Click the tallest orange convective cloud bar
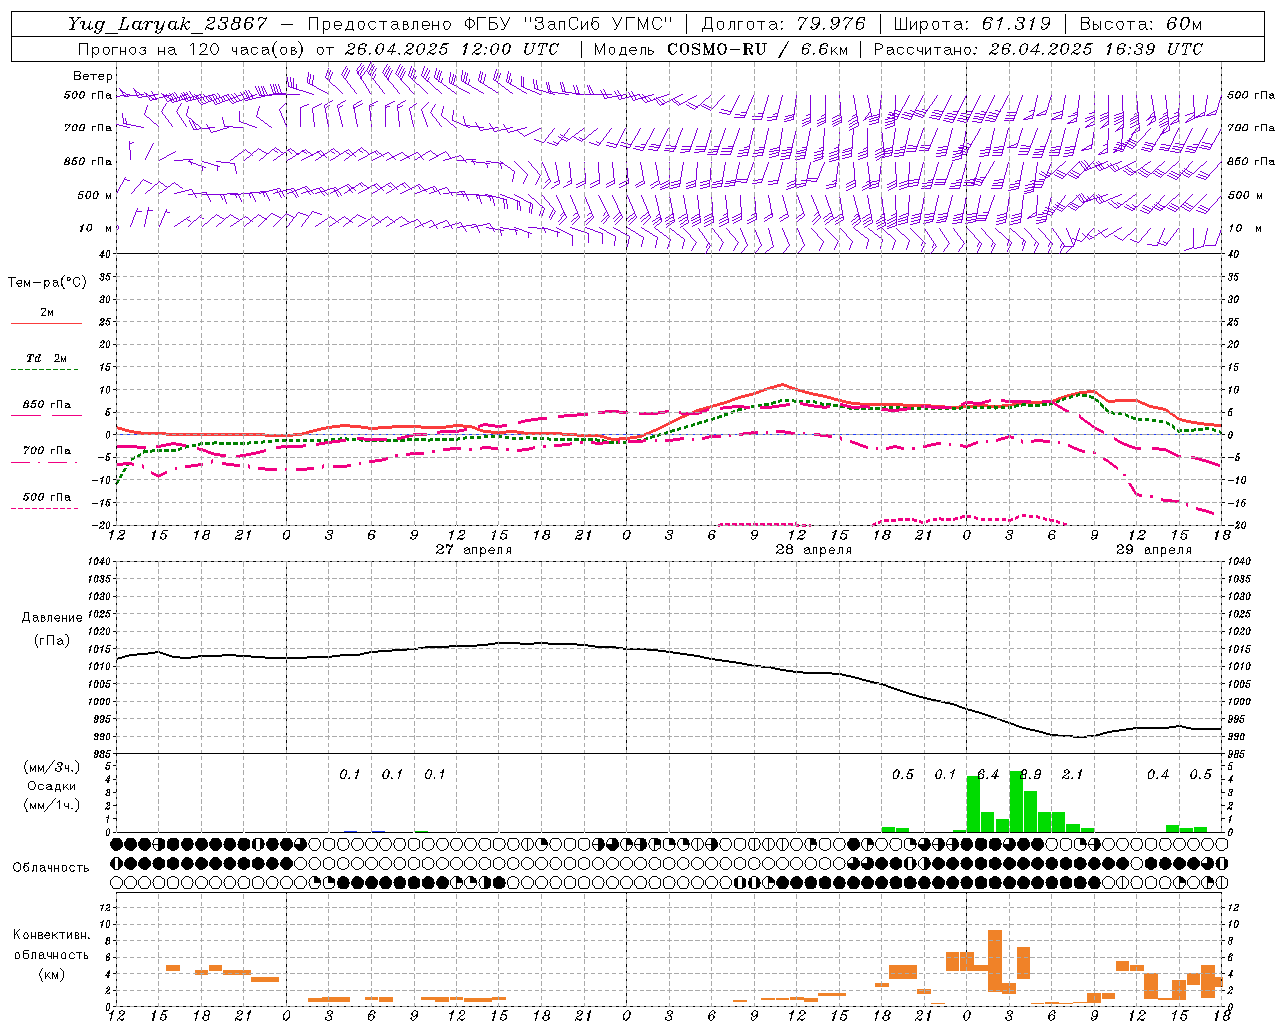Screen dimensions: 1280x1024 point(995,961)
